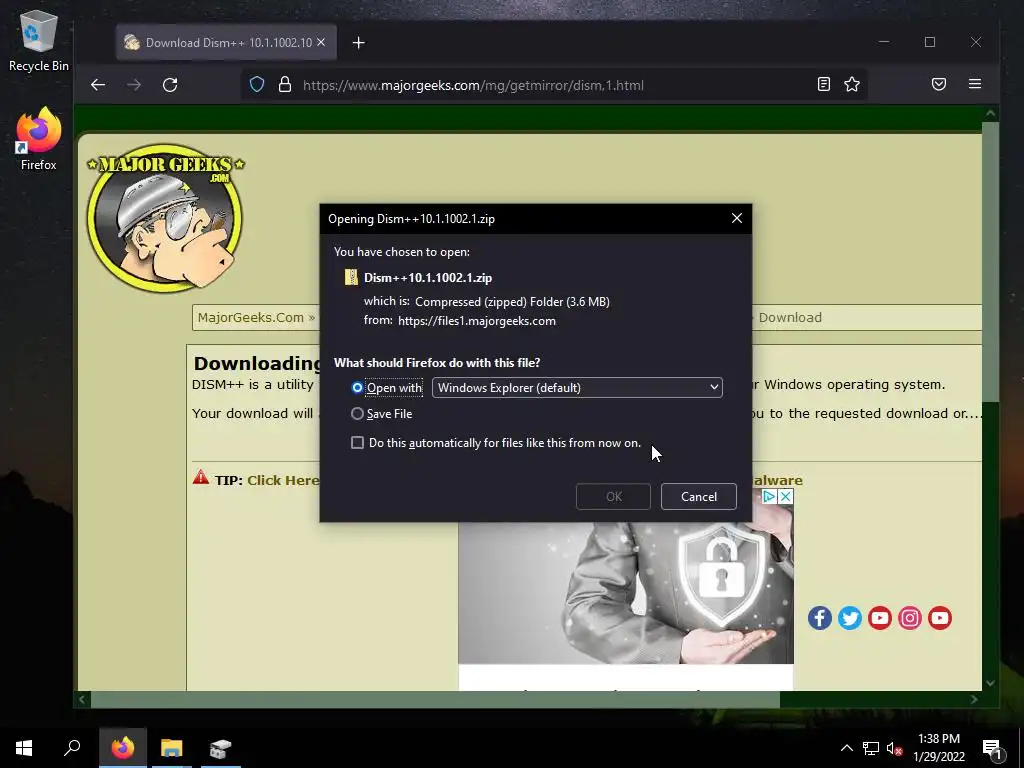Open the Windows Start menu
The height and width of the screenshot is (768, 1024).
coord(24,748)
